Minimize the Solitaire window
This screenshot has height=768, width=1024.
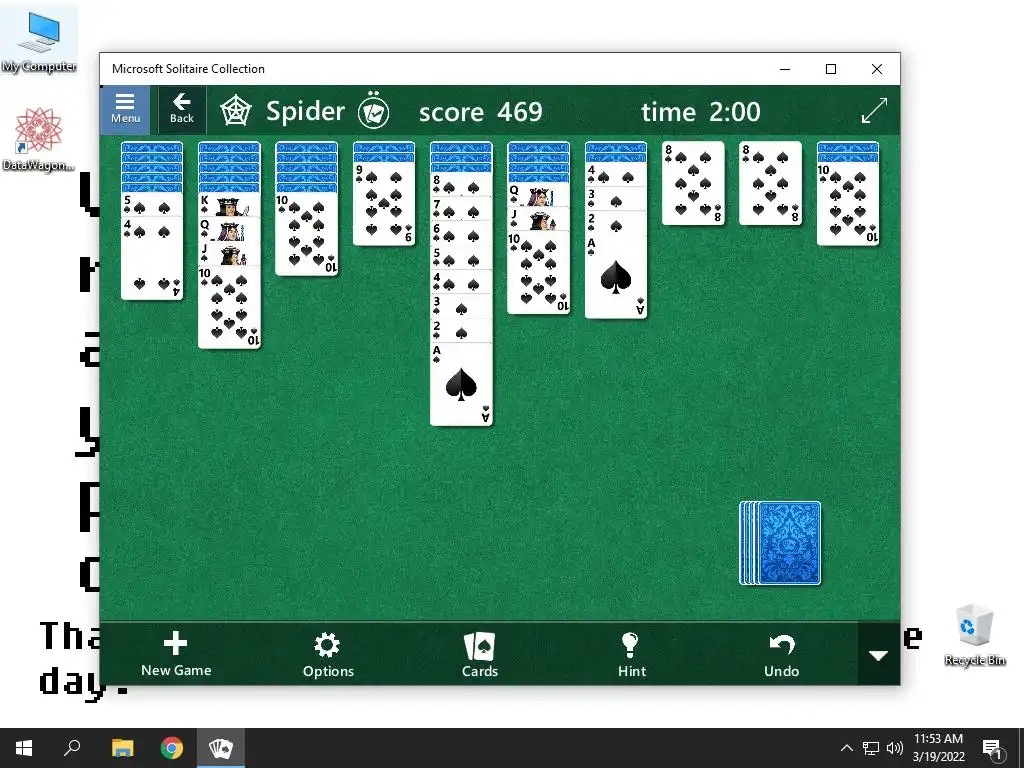pos(785,69)
